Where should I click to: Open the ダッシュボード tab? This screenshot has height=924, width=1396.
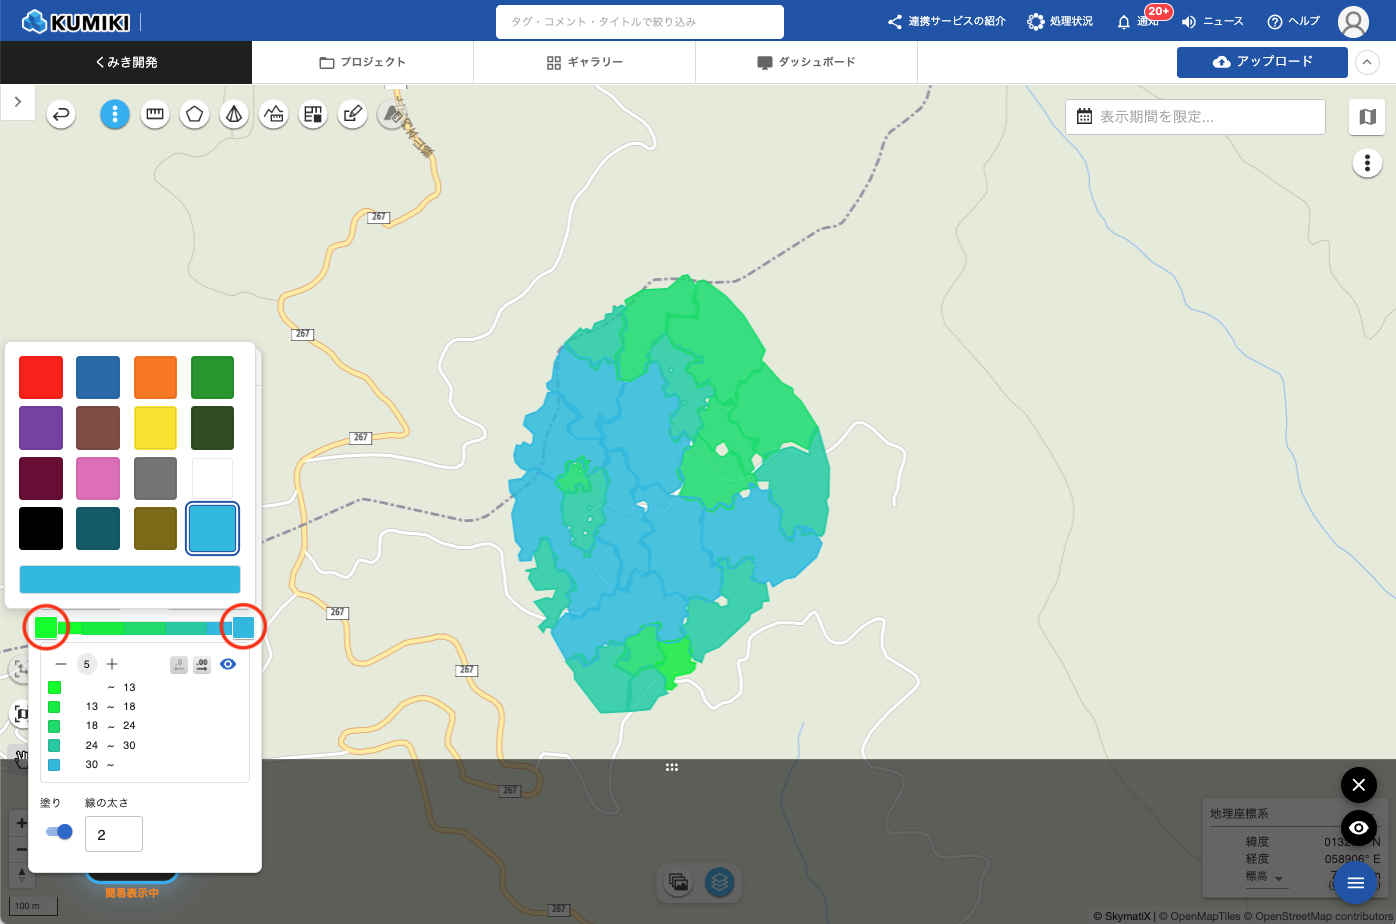[806, 62]
